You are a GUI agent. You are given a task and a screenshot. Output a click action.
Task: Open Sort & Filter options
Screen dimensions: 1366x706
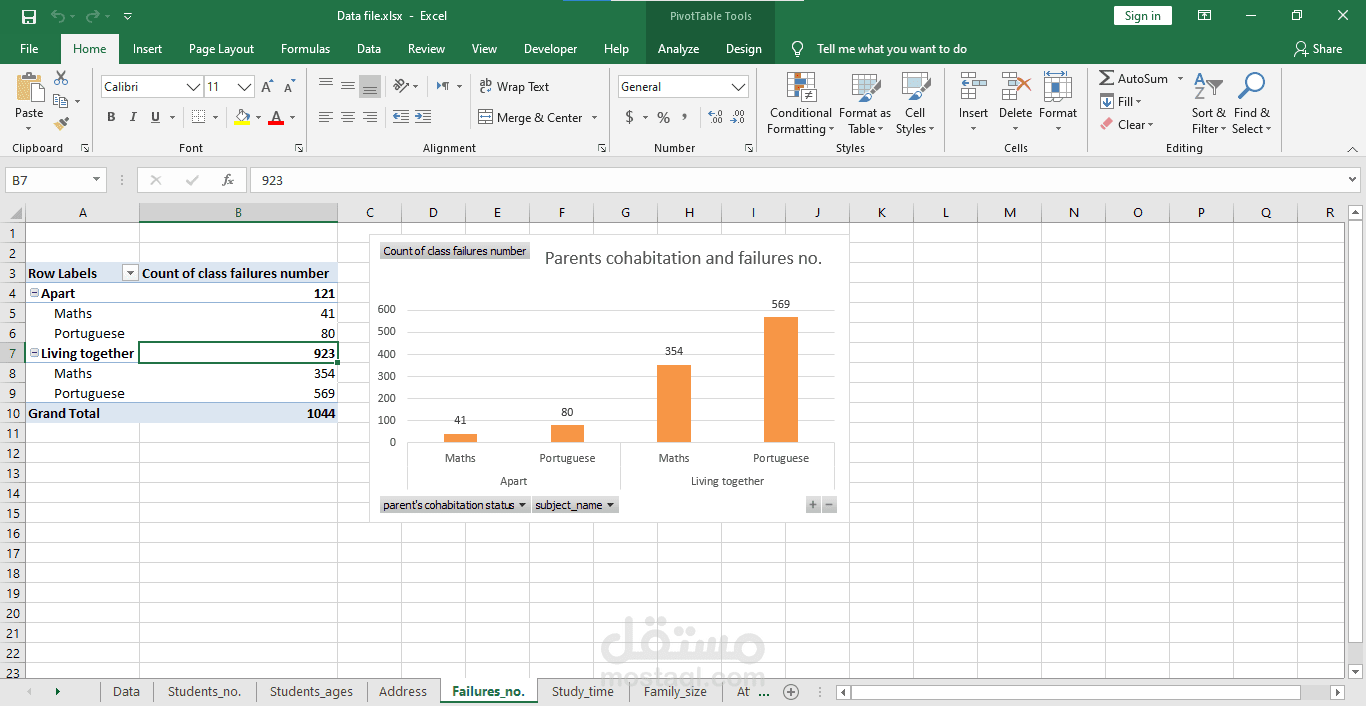pos(1208,104)
